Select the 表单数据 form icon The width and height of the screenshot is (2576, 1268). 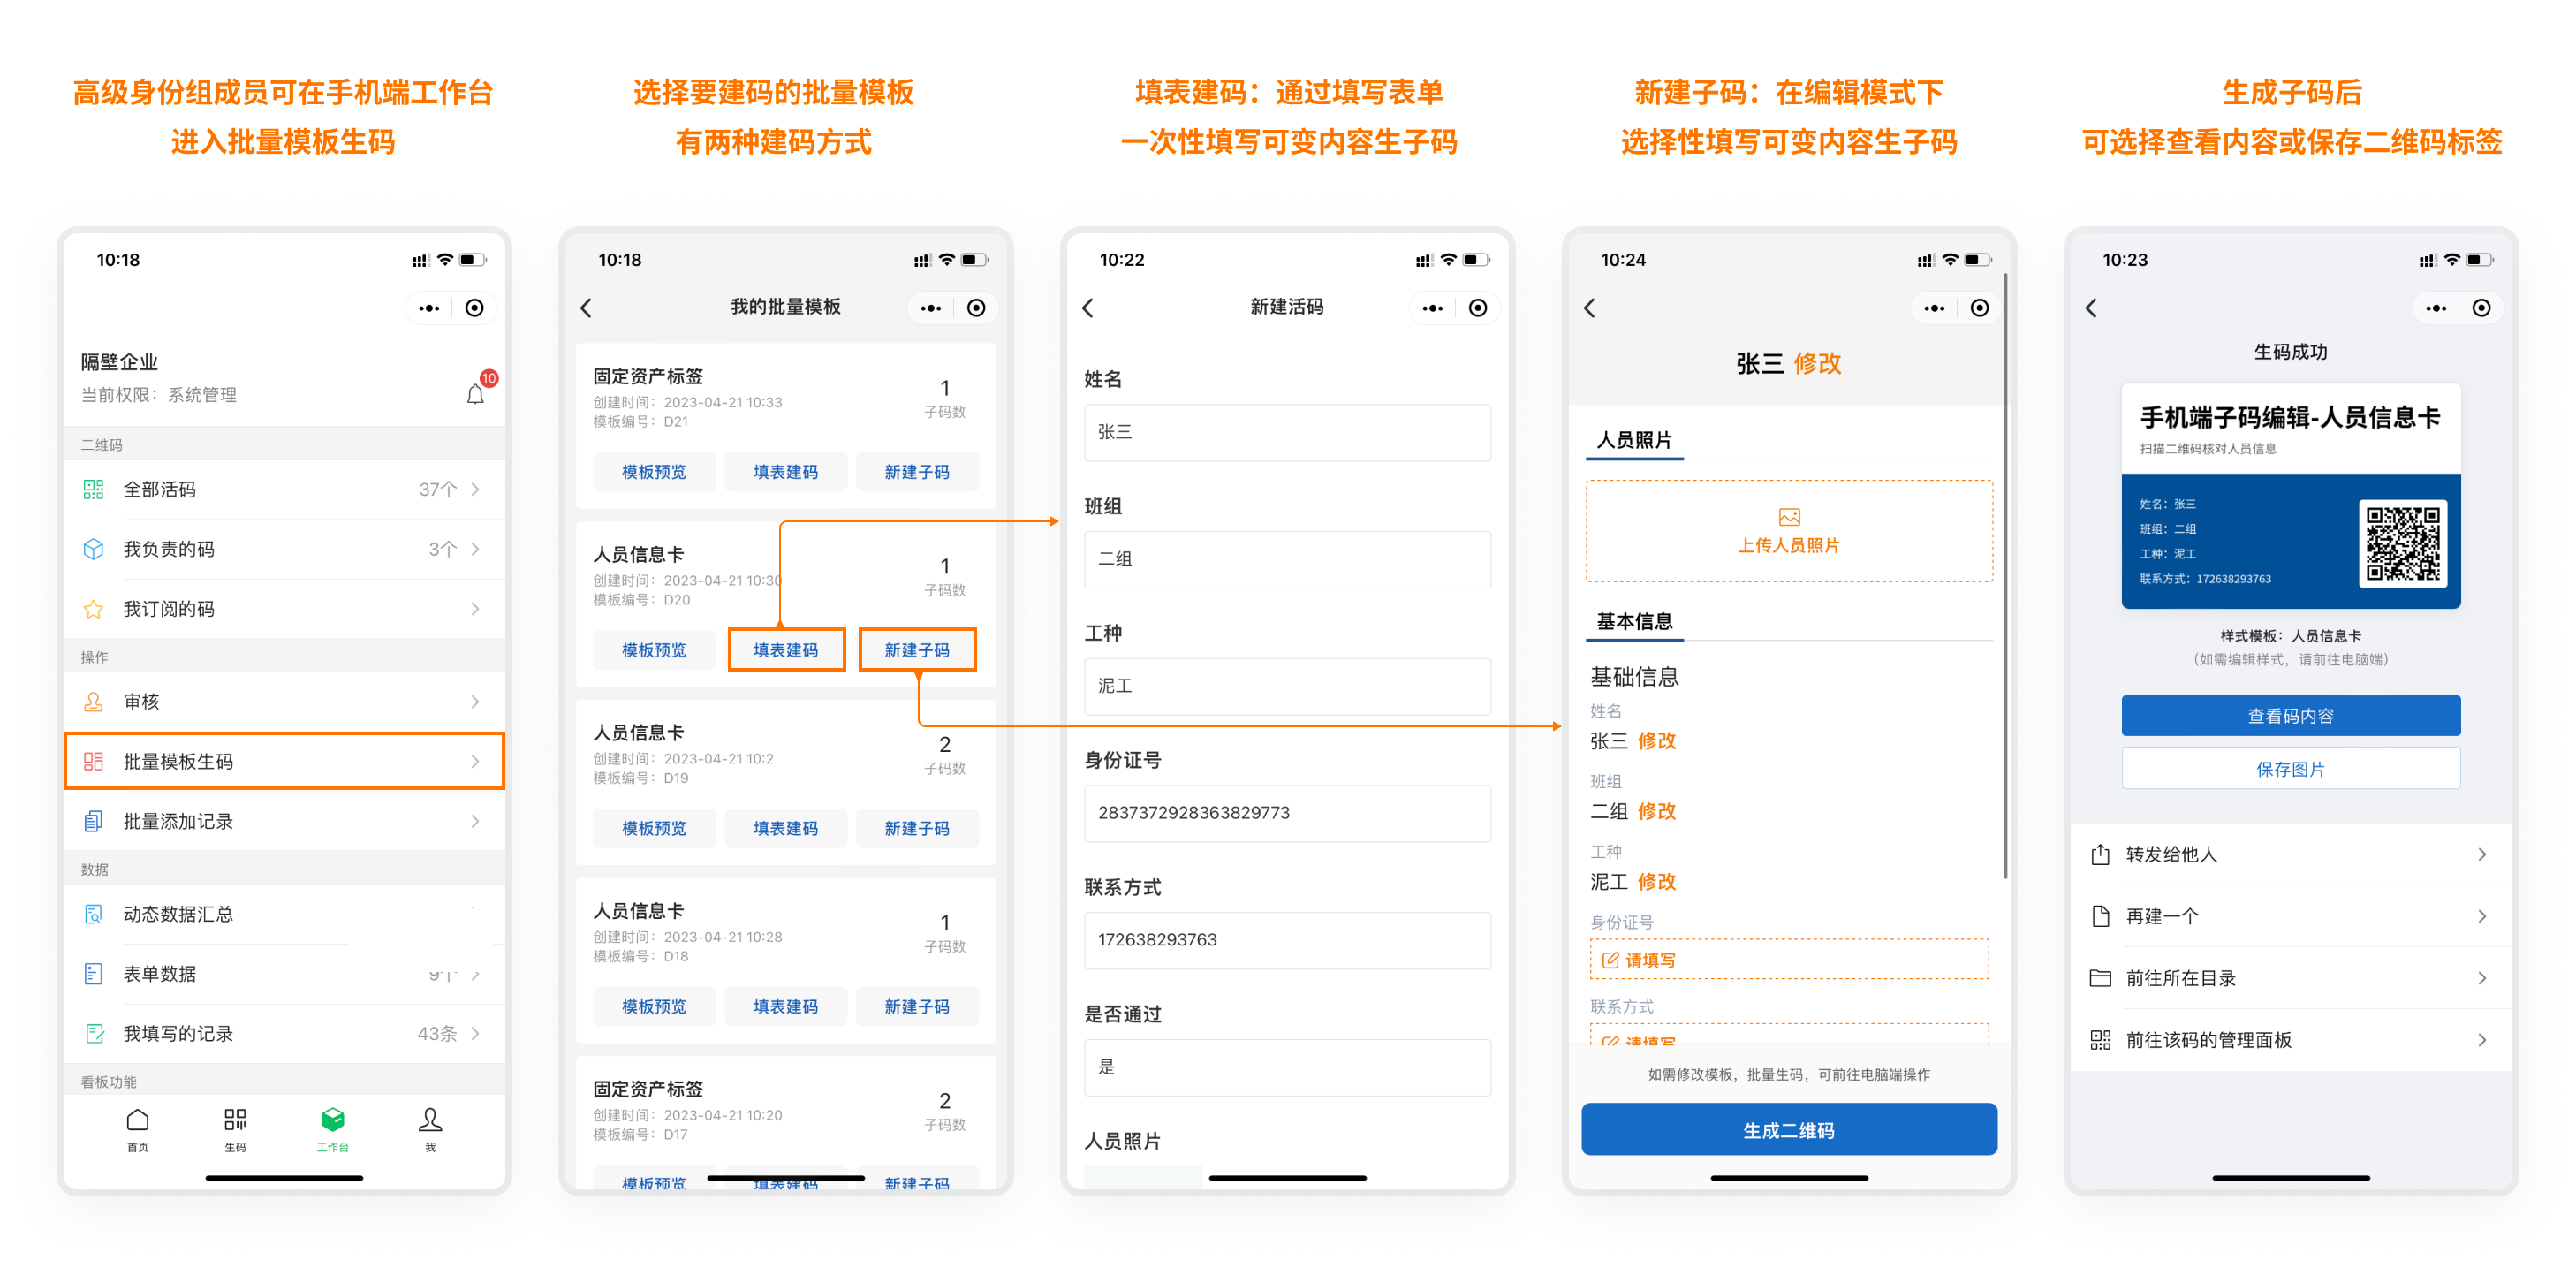click(93, 974)
